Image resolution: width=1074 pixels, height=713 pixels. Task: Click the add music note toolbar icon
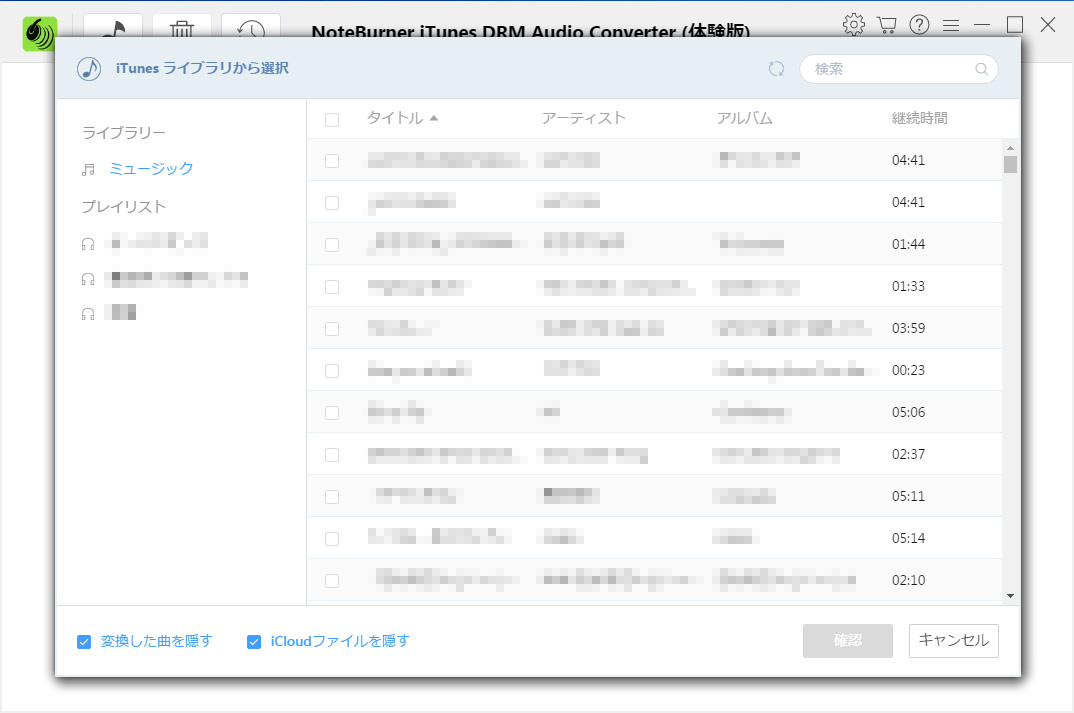[x=112, y=27]
